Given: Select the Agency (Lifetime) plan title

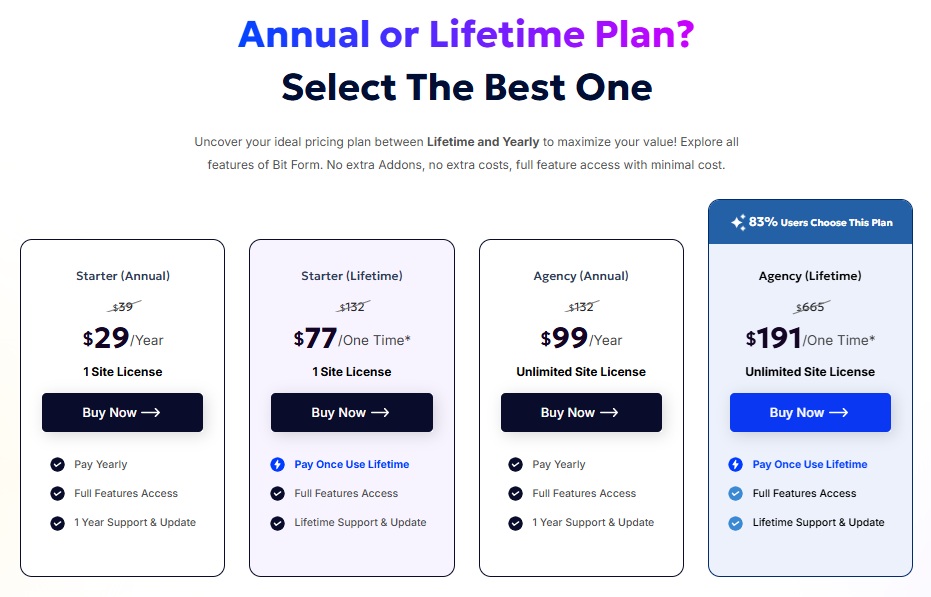Looking at the screenshot, I should click(x=810, y=276).
